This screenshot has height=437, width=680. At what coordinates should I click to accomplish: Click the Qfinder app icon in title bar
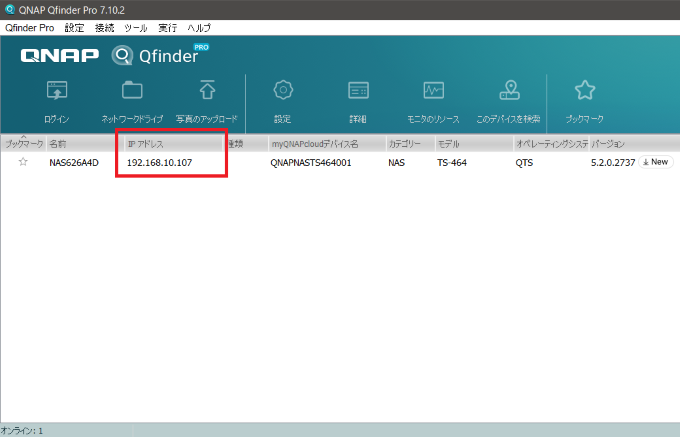pos(10,9)
